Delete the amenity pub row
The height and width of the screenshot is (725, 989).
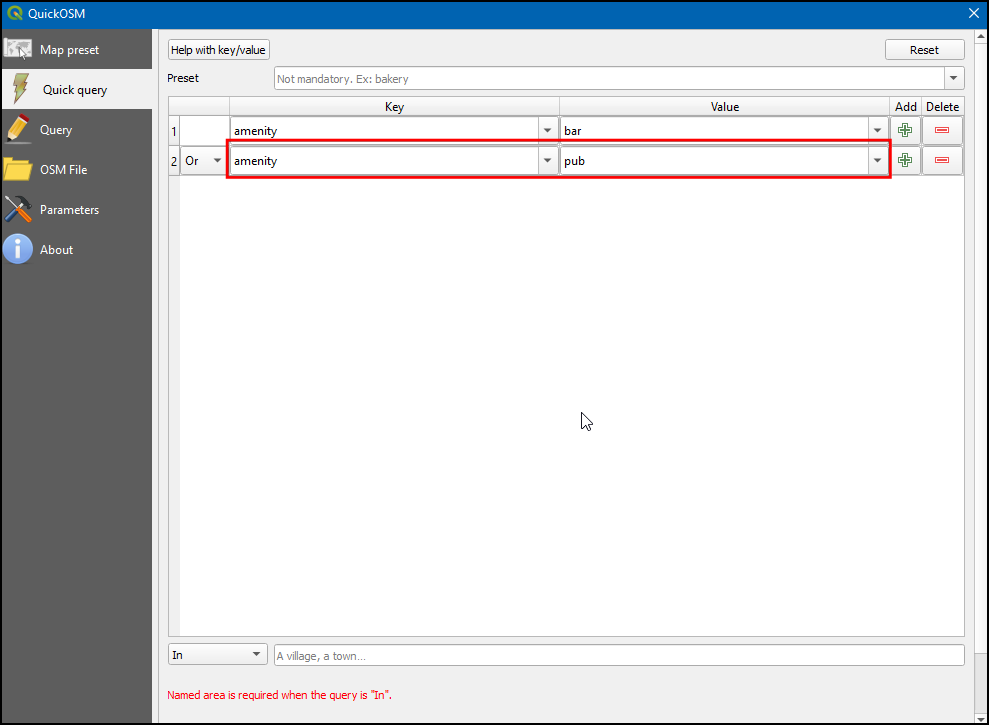point(942,160)
